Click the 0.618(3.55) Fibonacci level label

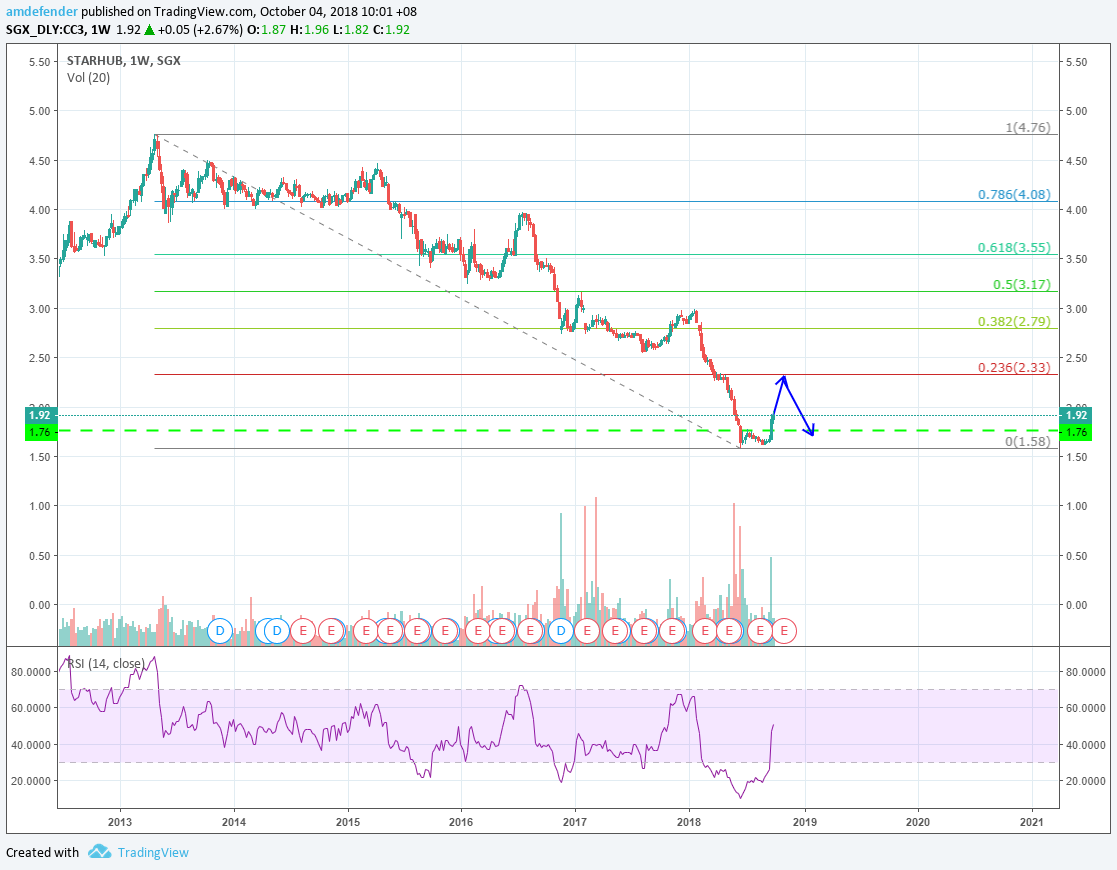coord(1014,247)
